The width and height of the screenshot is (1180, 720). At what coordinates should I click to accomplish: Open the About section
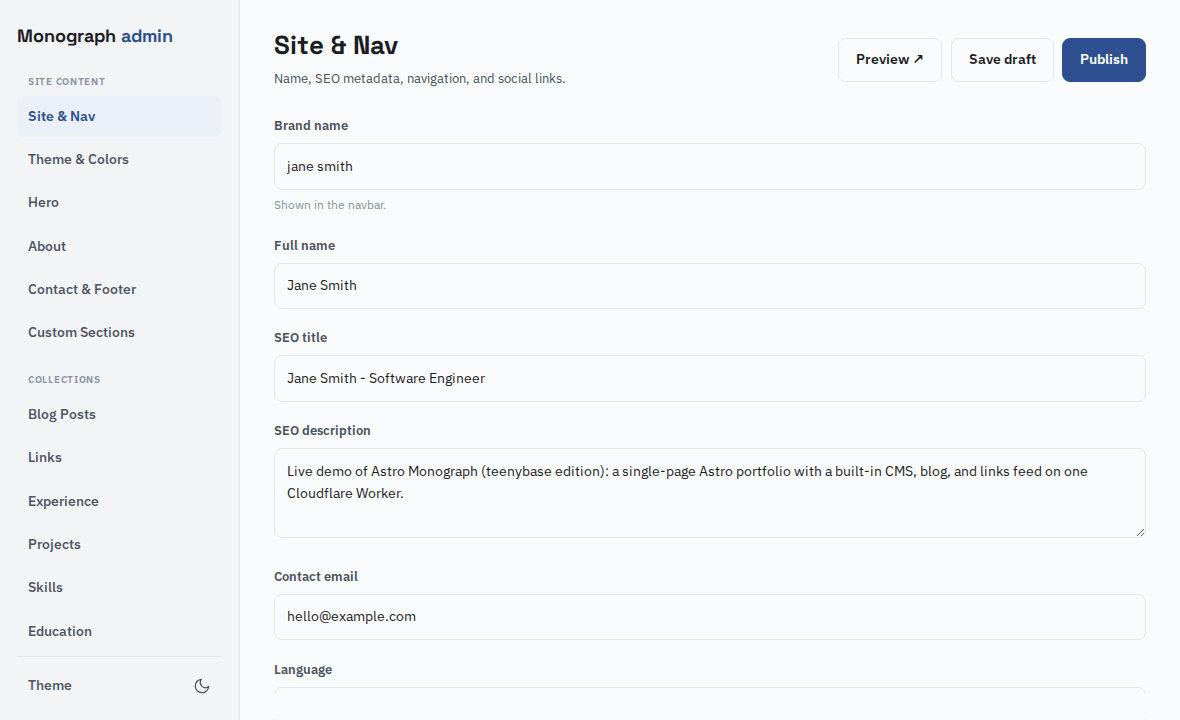pyautogui.click(x=119, y=246)
